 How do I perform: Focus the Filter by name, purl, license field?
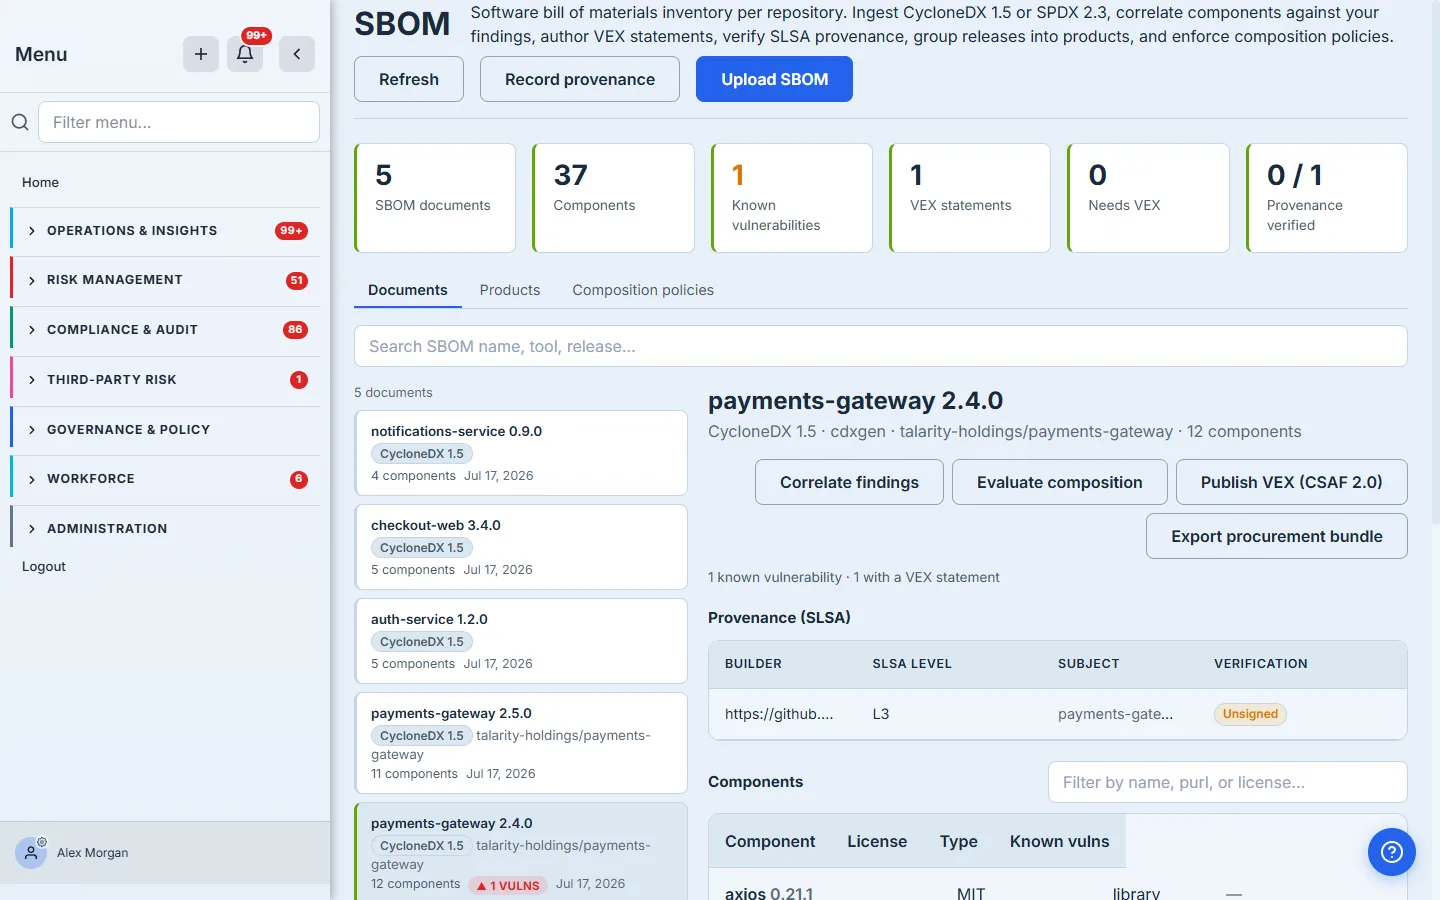(x=1228, y=782)
